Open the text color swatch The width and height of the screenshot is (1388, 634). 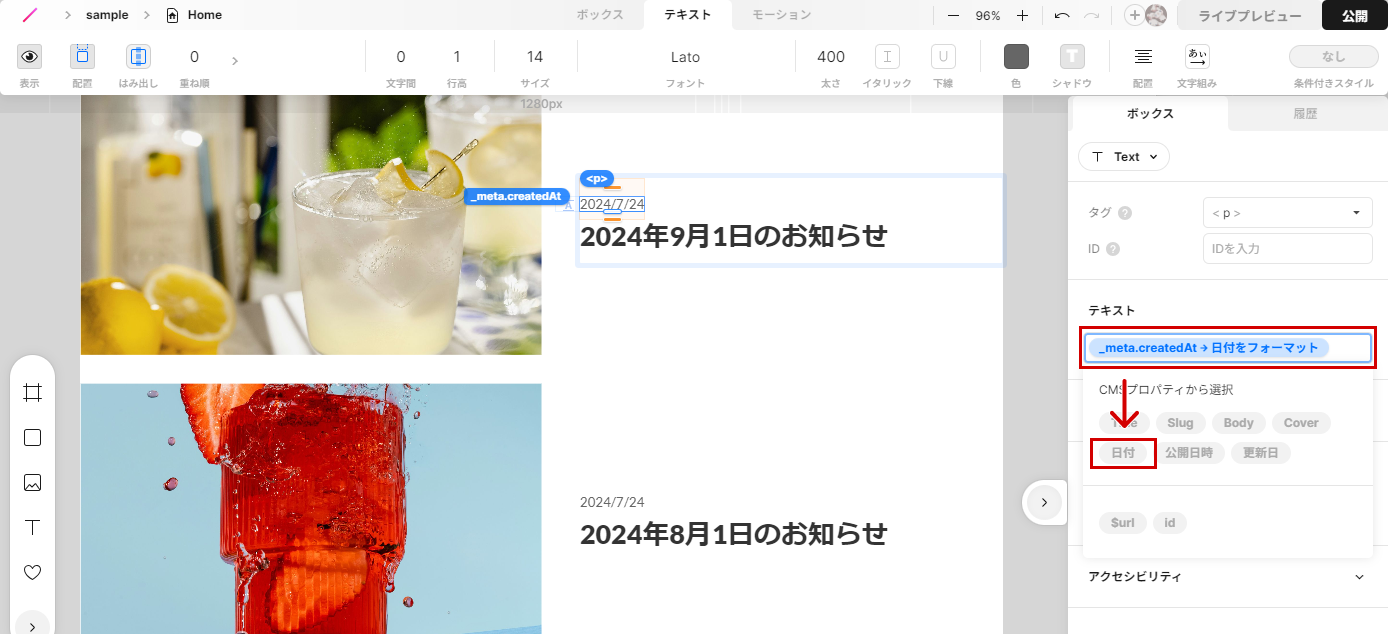(1016, 57)
